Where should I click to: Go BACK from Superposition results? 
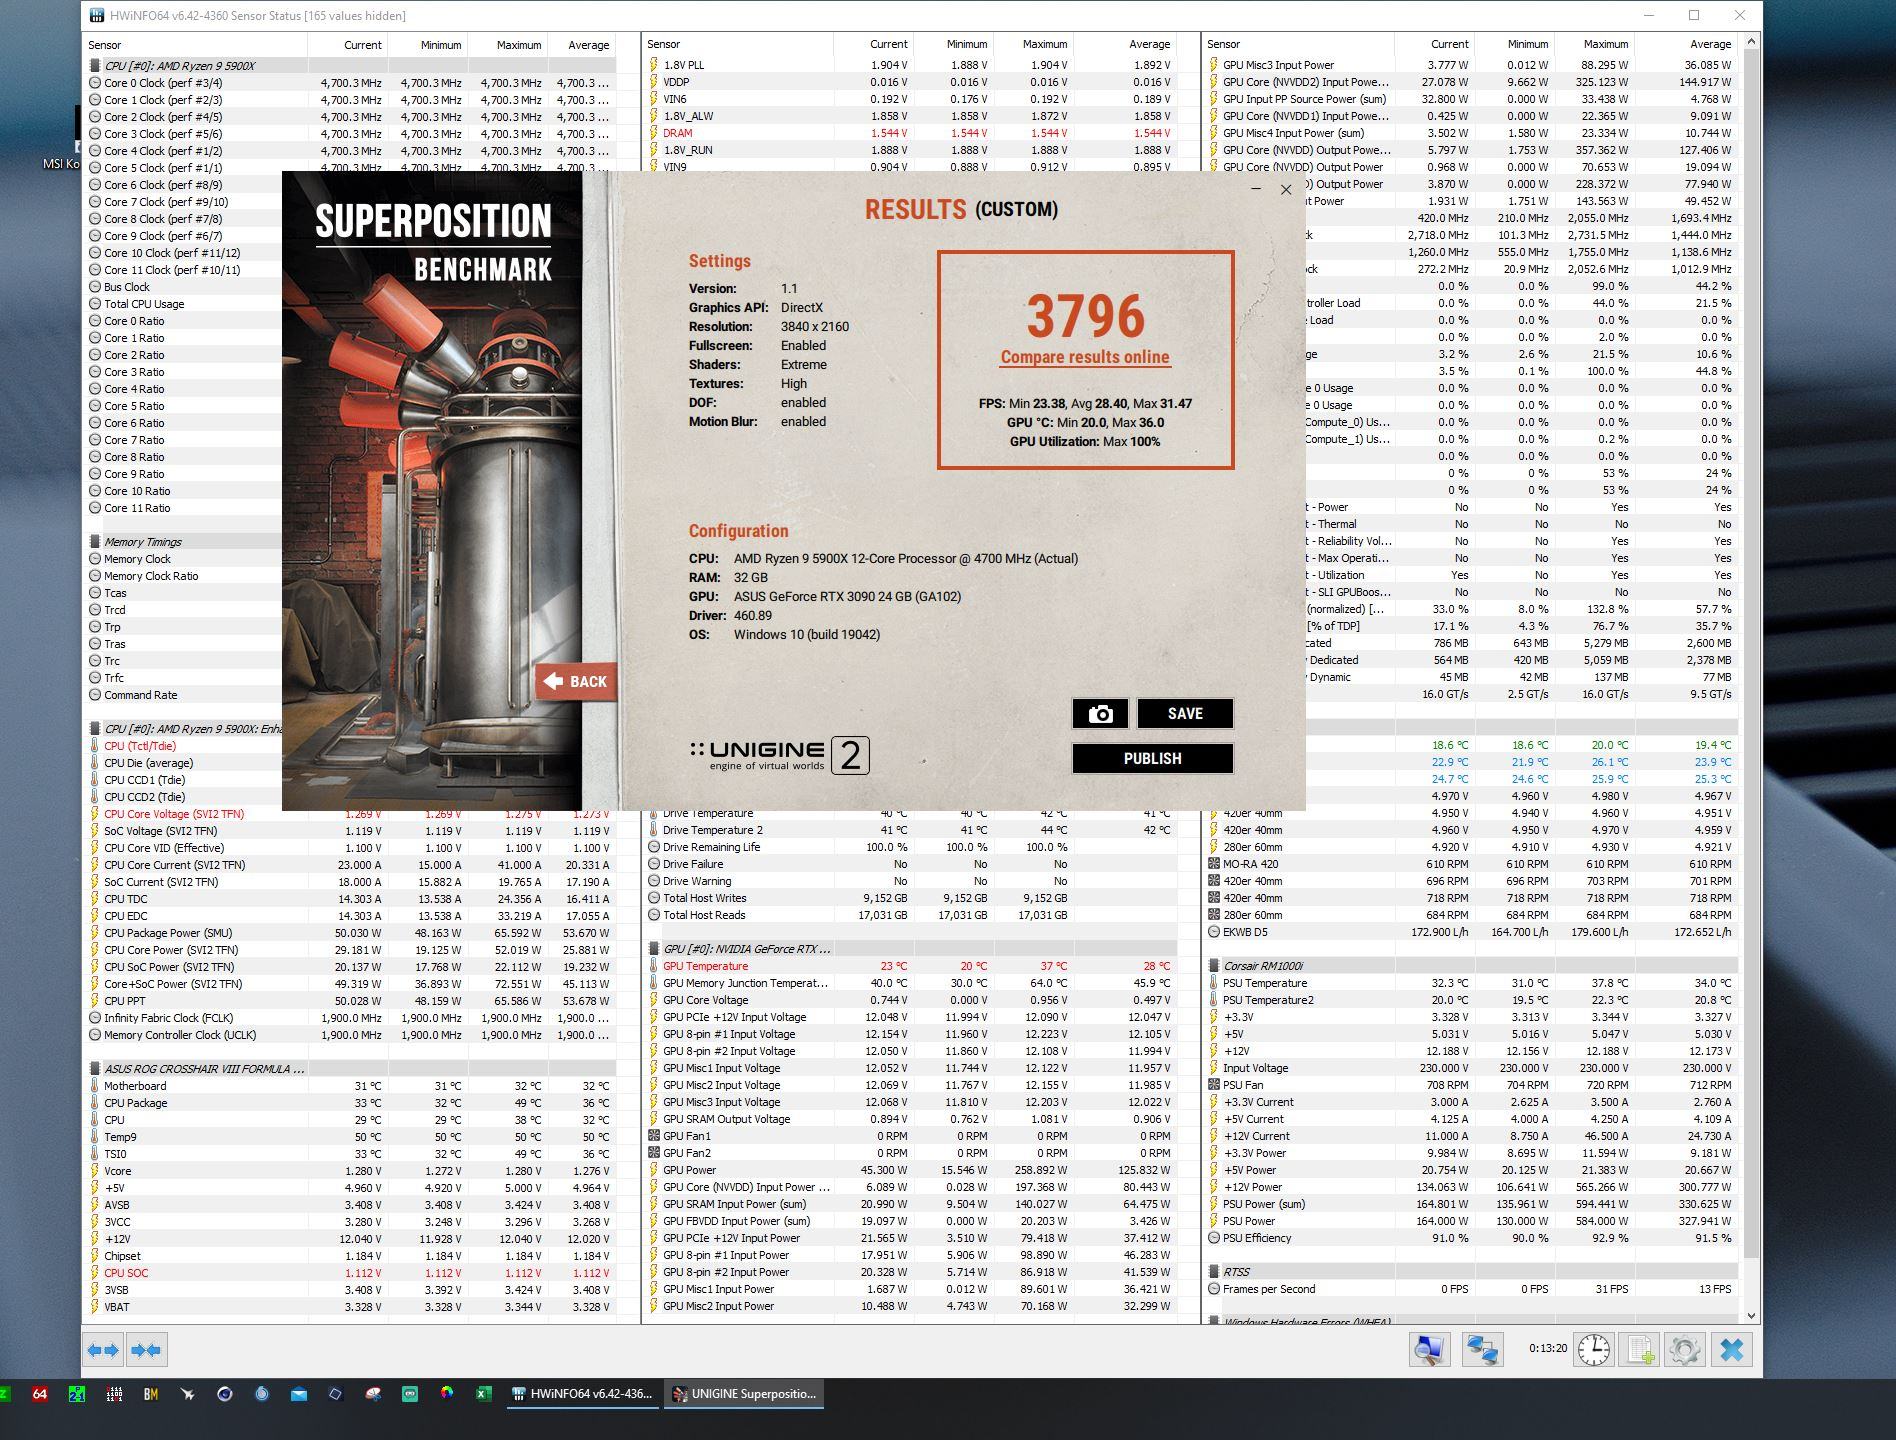coord(576,682)
